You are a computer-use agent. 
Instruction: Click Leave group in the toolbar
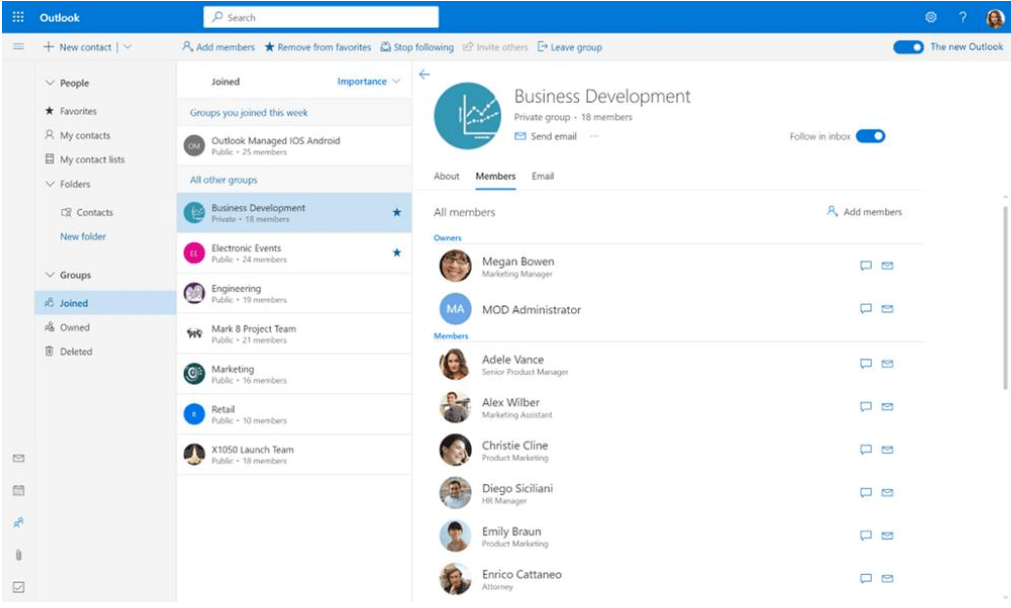(x=569, y=47)
